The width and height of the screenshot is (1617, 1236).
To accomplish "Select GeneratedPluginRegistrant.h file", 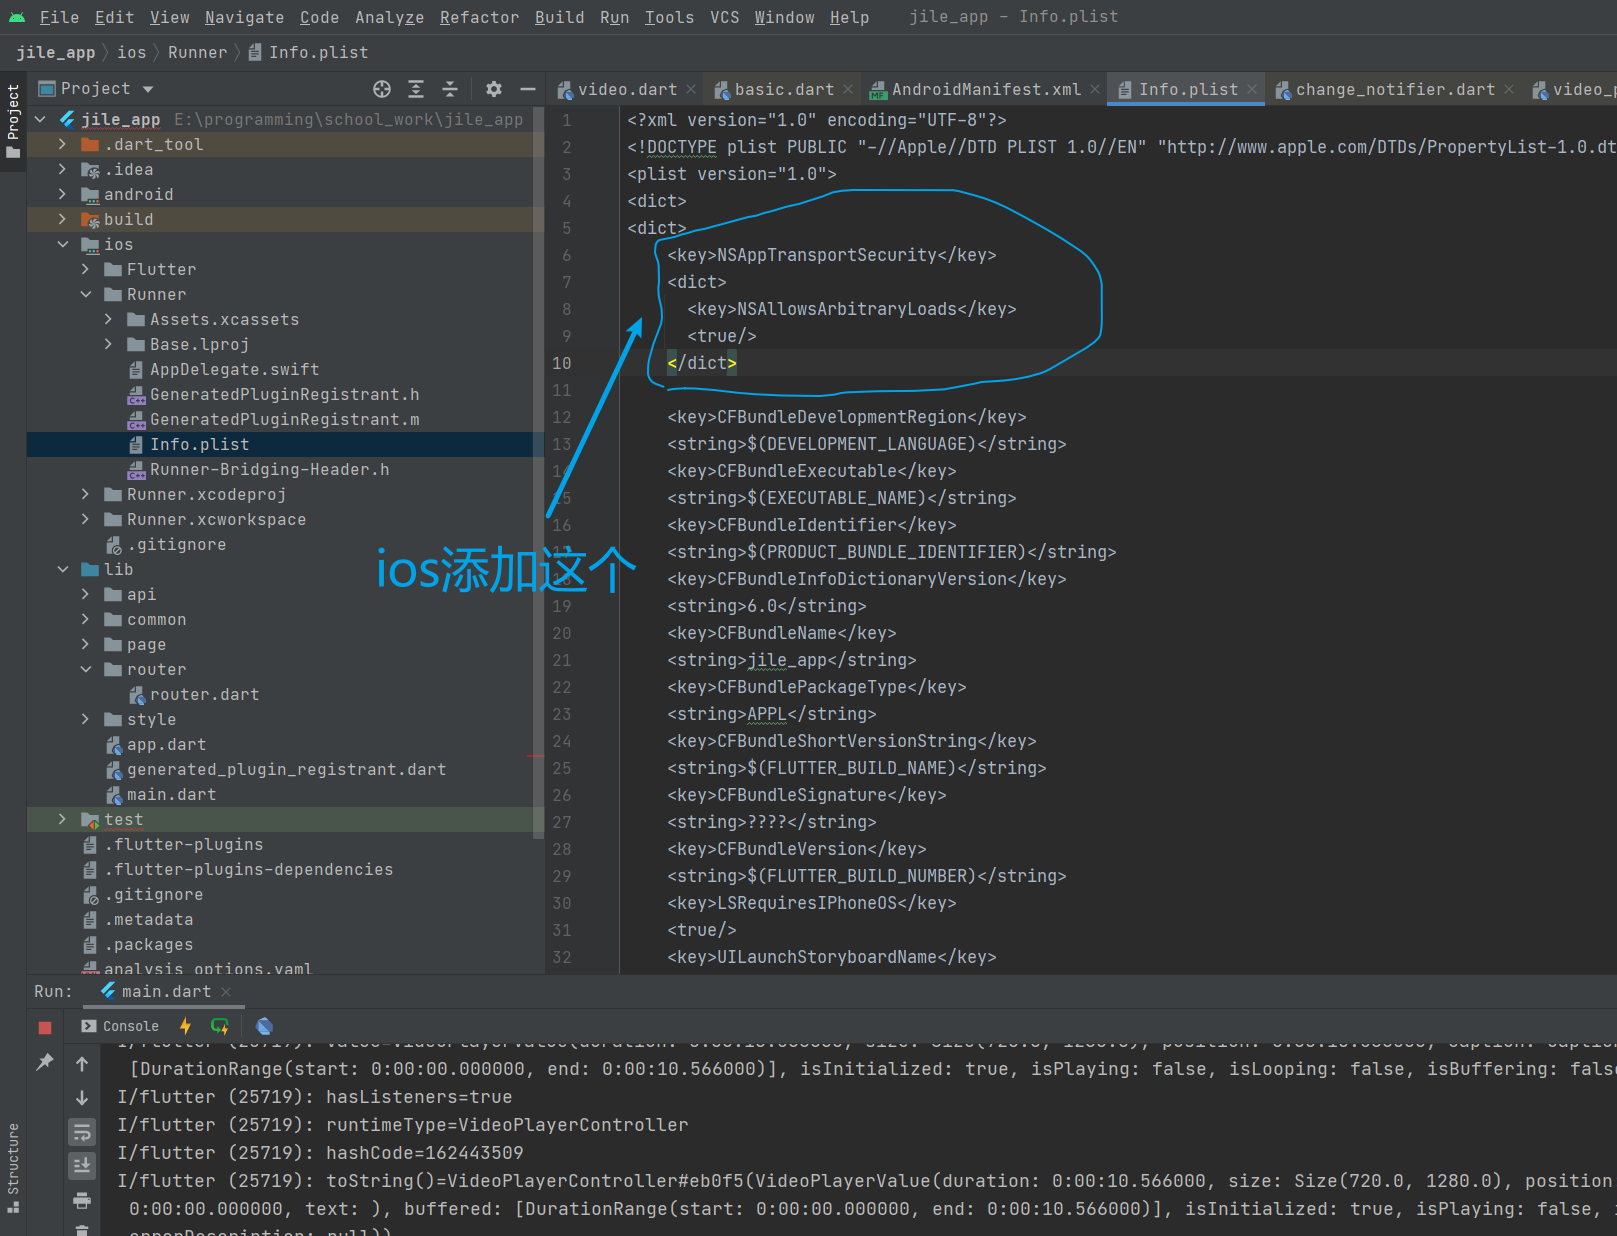I will tap(284, 394).
